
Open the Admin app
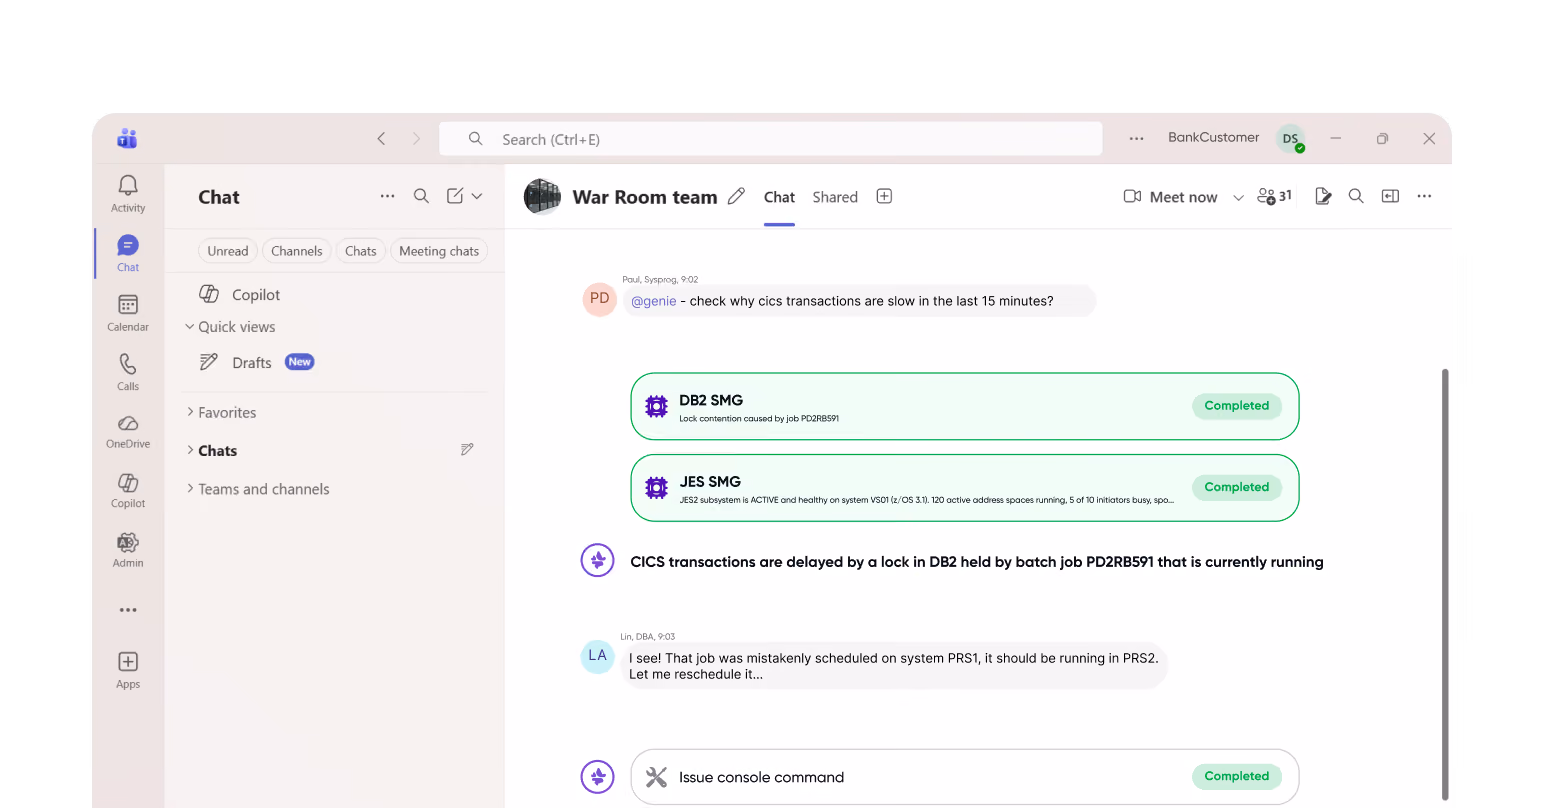click(x=128, y=549)
